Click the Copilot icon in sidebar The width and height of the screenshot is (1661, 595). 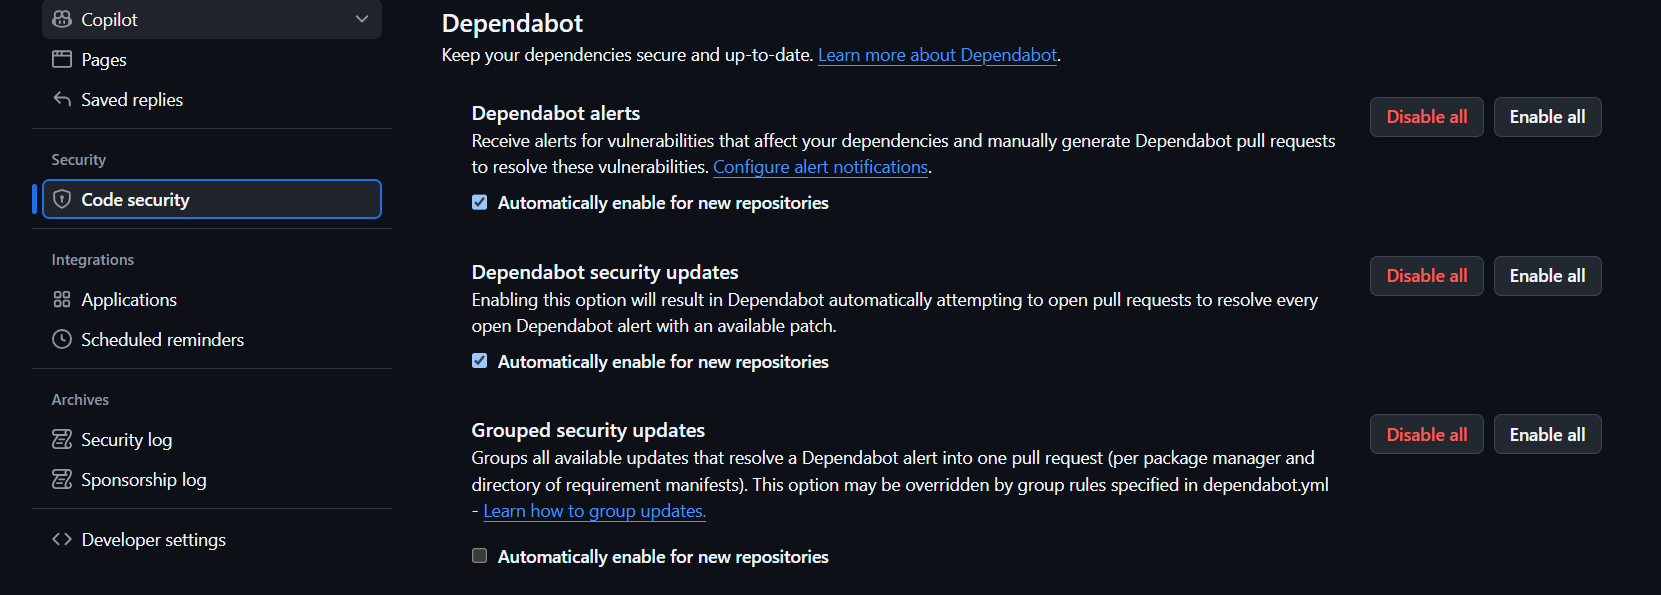[x=62, y=19]
